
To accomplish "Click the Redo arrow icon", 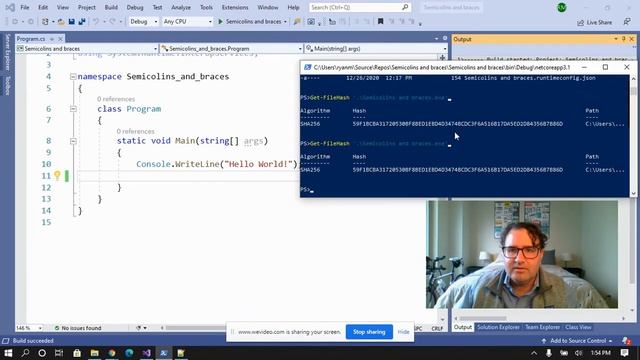I will pyautogui.click(x=113, y=22).
